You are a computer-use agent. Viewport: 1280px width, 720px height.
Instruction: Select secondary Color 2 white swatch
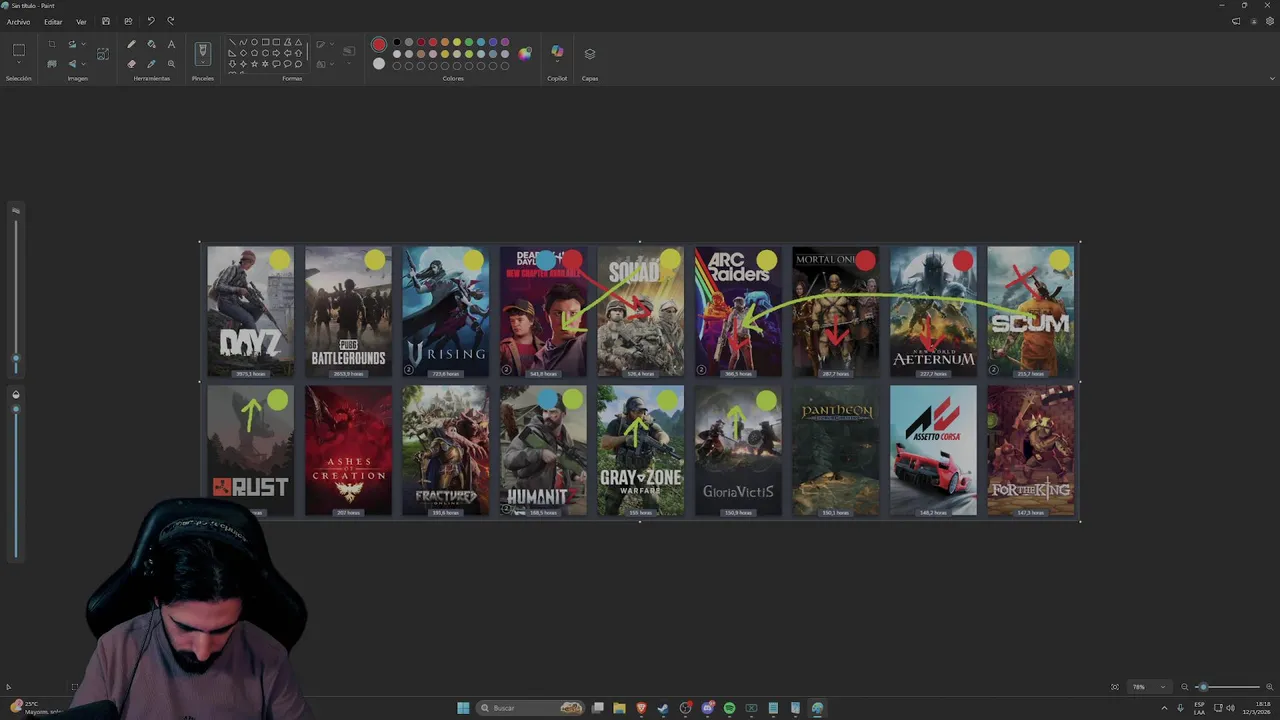coord(379,64)
